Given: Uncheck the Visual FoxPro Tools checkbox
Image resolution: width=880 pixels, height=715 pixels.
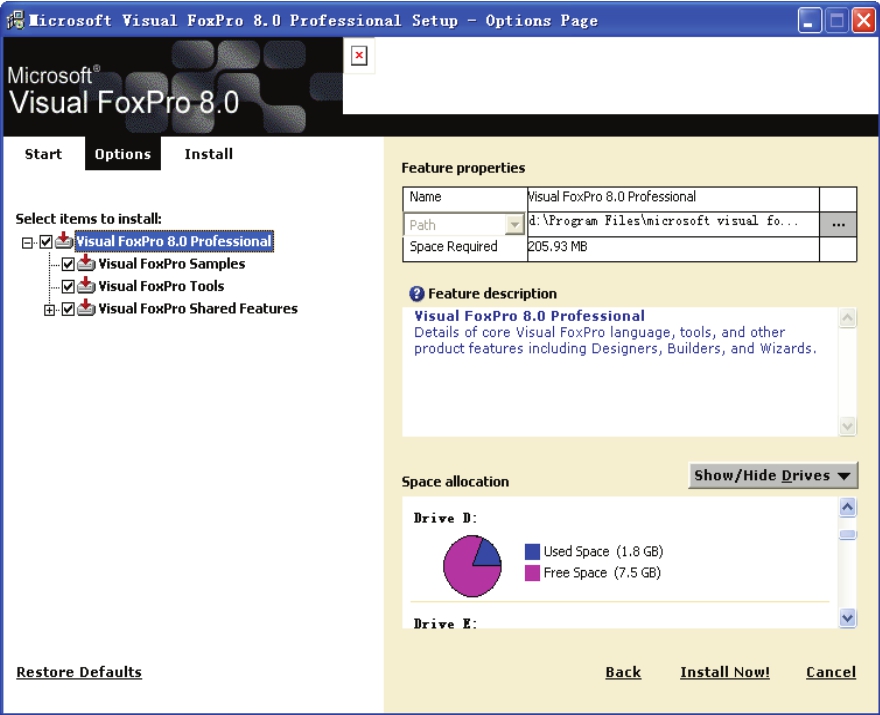Looking at the screenshot, I should click(68, 287).
